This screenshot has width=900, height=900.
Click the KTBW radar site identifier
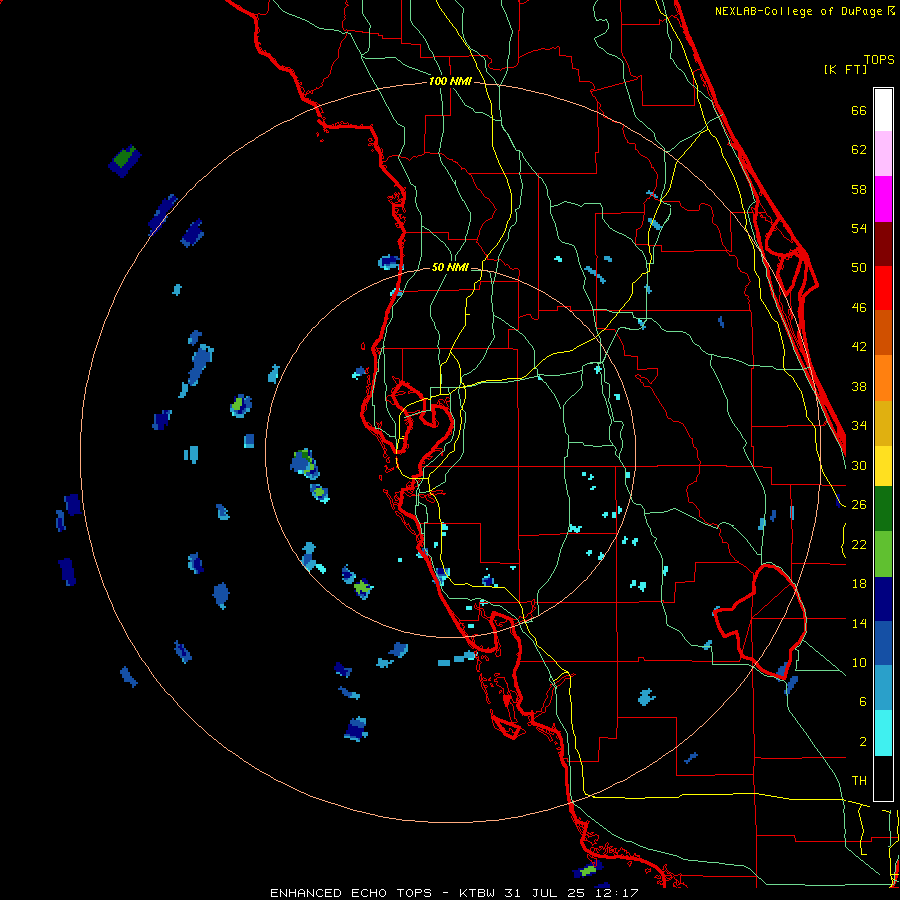click(x=479, y=893)
